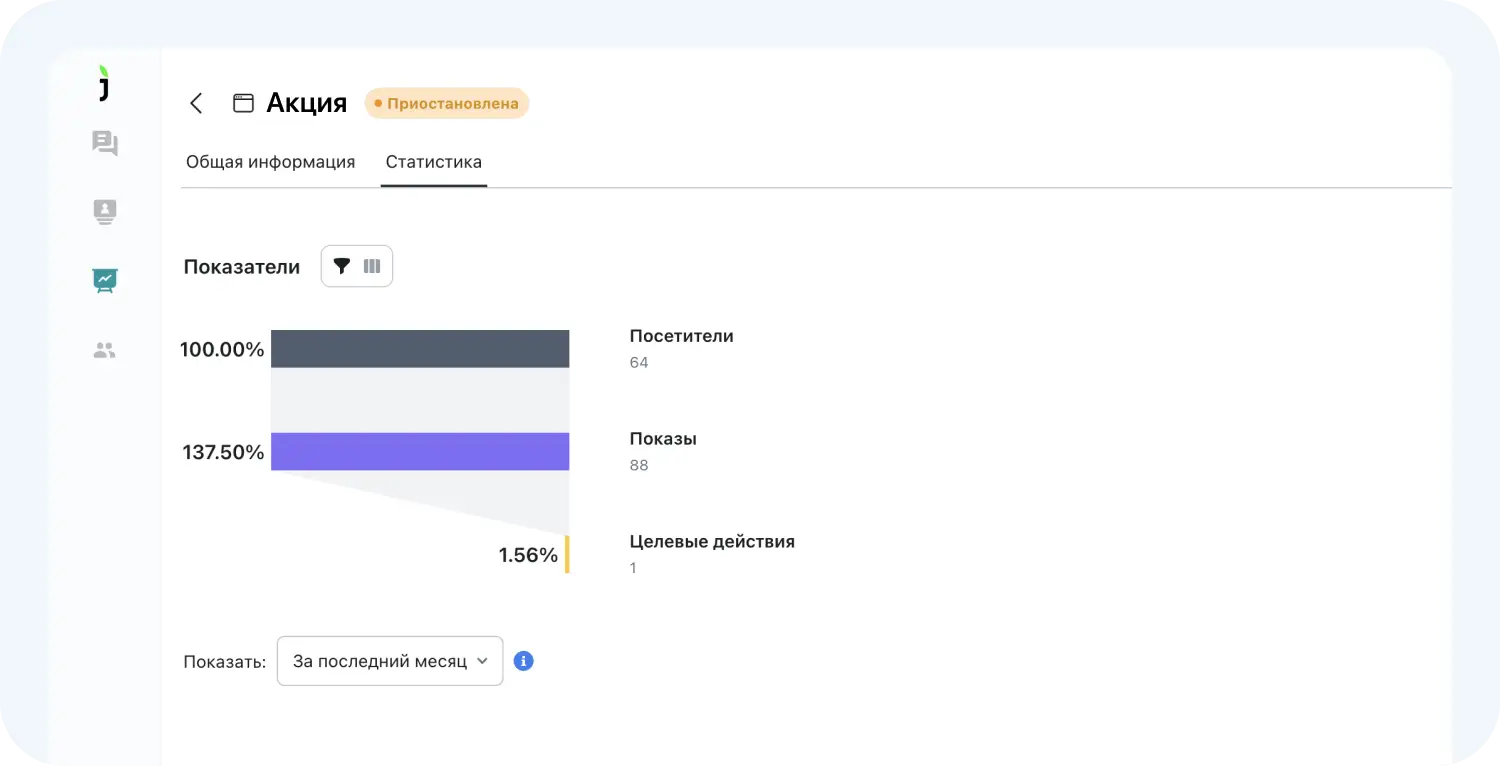Click the yellow Целевые действия bar
1500x766 pixels.
tap(567, 554)
